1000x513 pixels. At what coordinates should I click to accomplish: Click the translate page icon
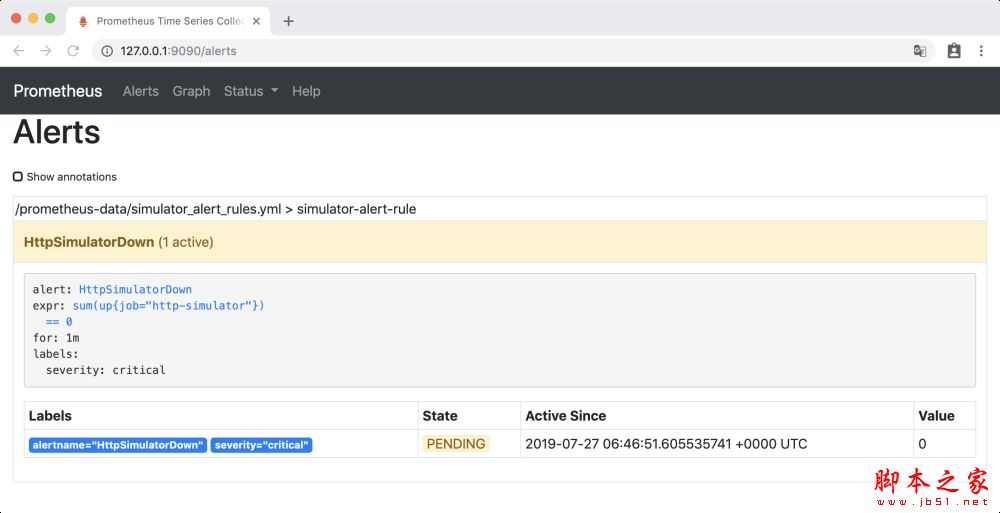point(920,51)
